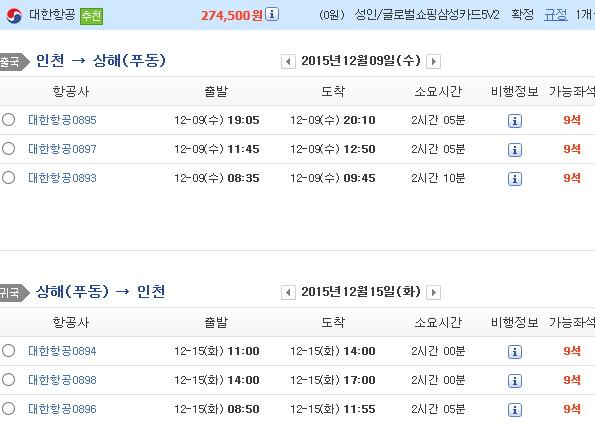Select flight 대한항공0893 radio button

[8, 177]
